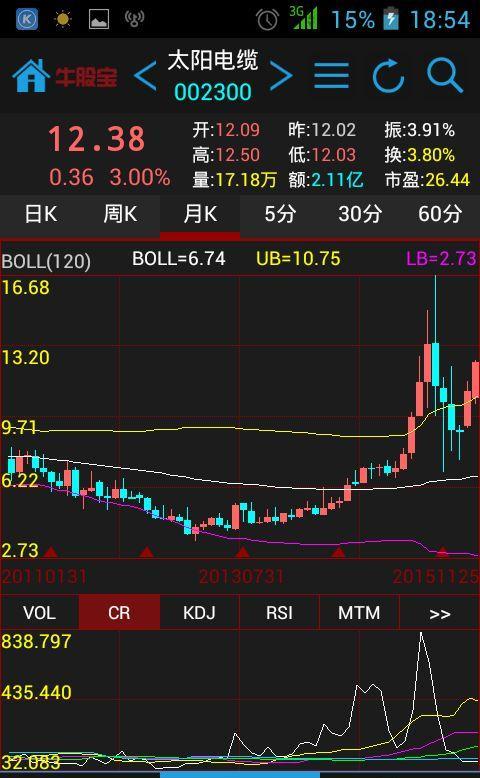Tap the 3G signal strength icon
The image size is (480, 778).
click(x=303, y=18)
